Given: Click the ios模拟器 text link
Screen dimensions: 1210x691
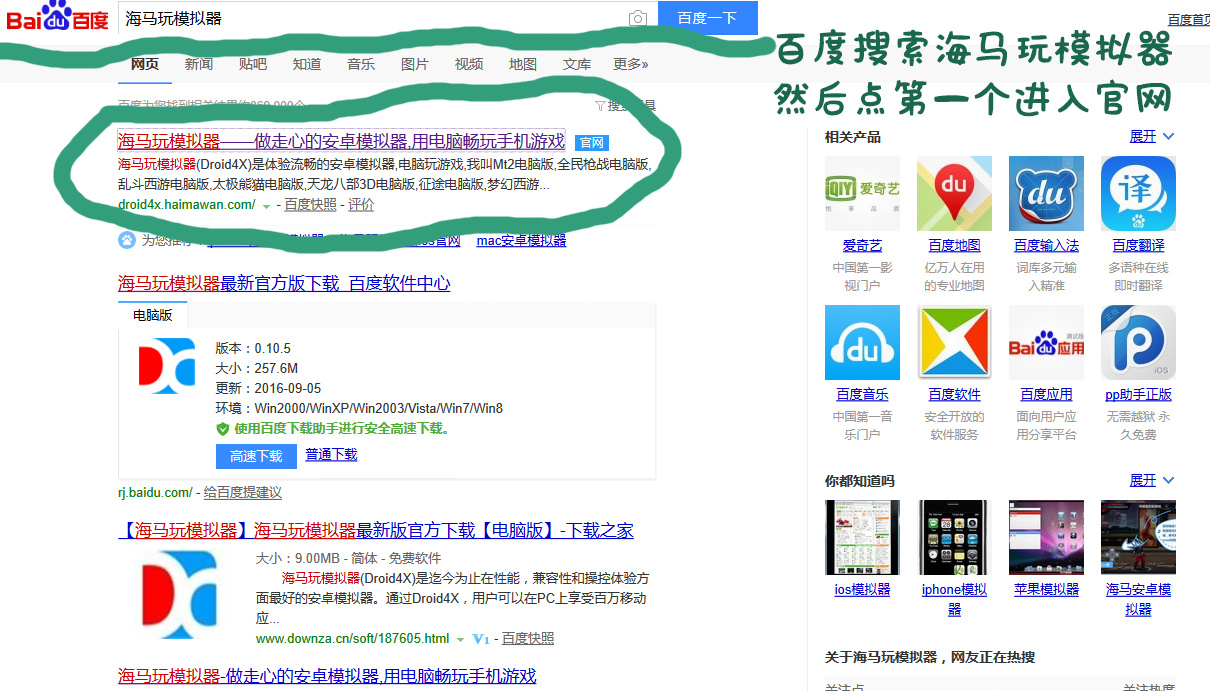Looking at the screenshot, I should click(x=862, y=590).
